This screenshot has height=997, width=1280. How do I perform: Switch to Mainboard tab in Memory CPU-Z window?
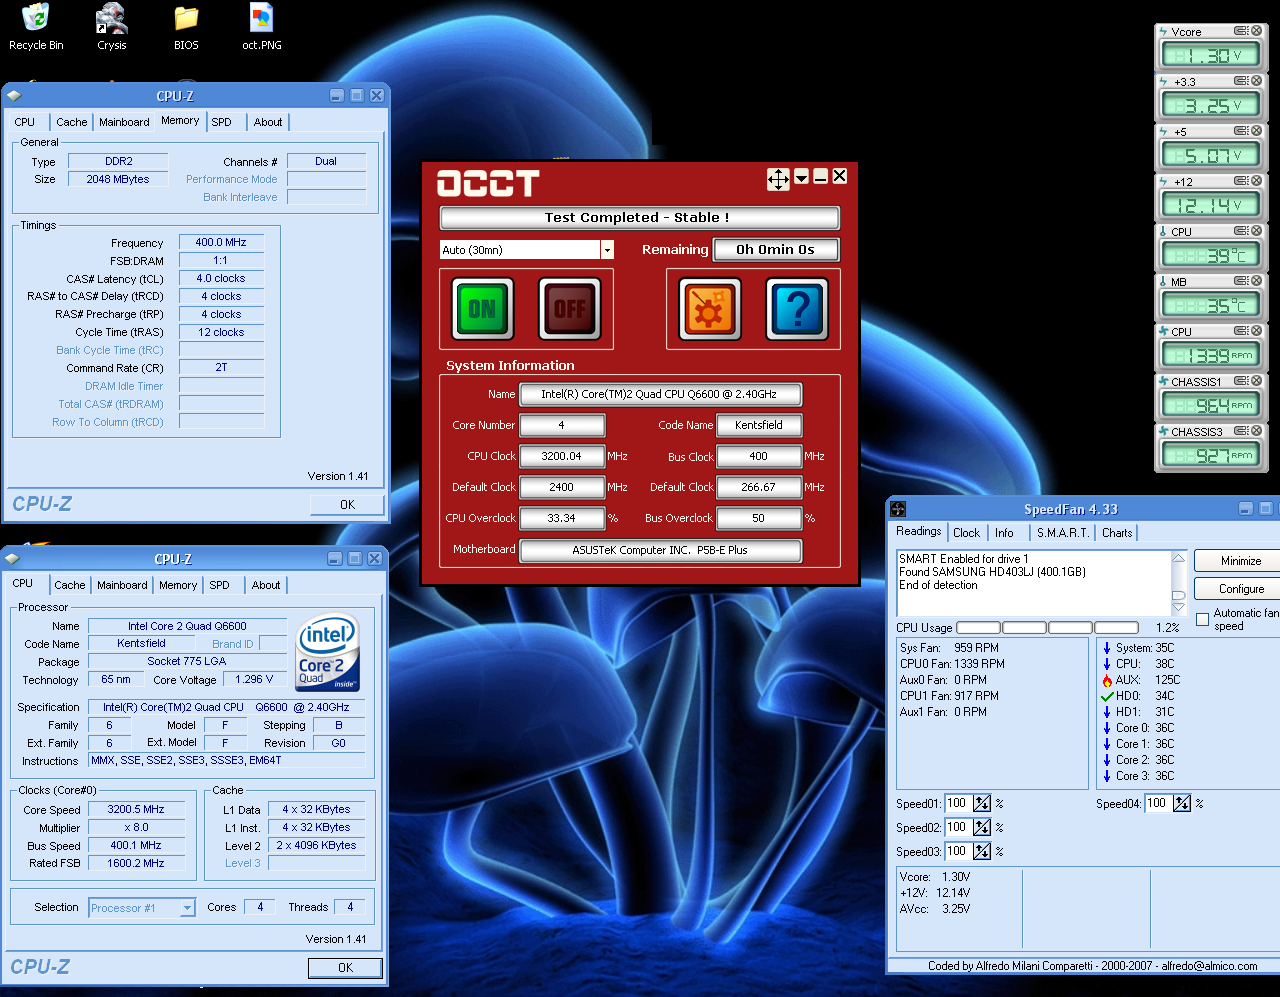[x=124, y=122]
